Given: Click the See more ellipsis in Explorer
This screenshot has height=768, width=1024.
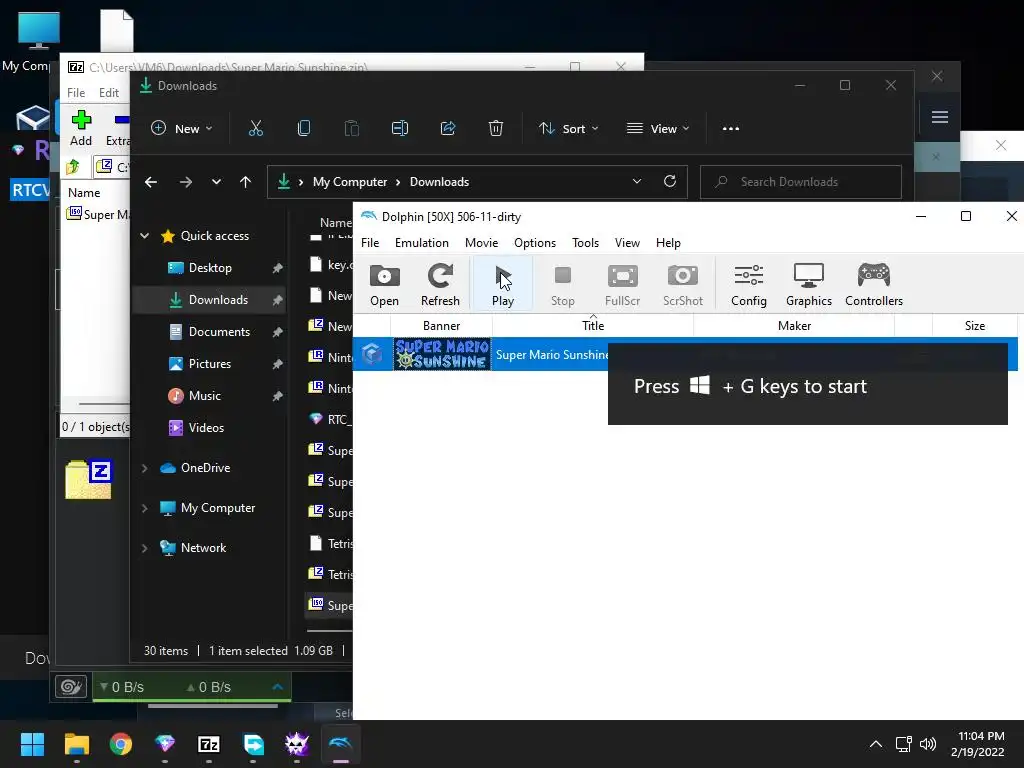Looking at the screenshot, I should (731, 129).
